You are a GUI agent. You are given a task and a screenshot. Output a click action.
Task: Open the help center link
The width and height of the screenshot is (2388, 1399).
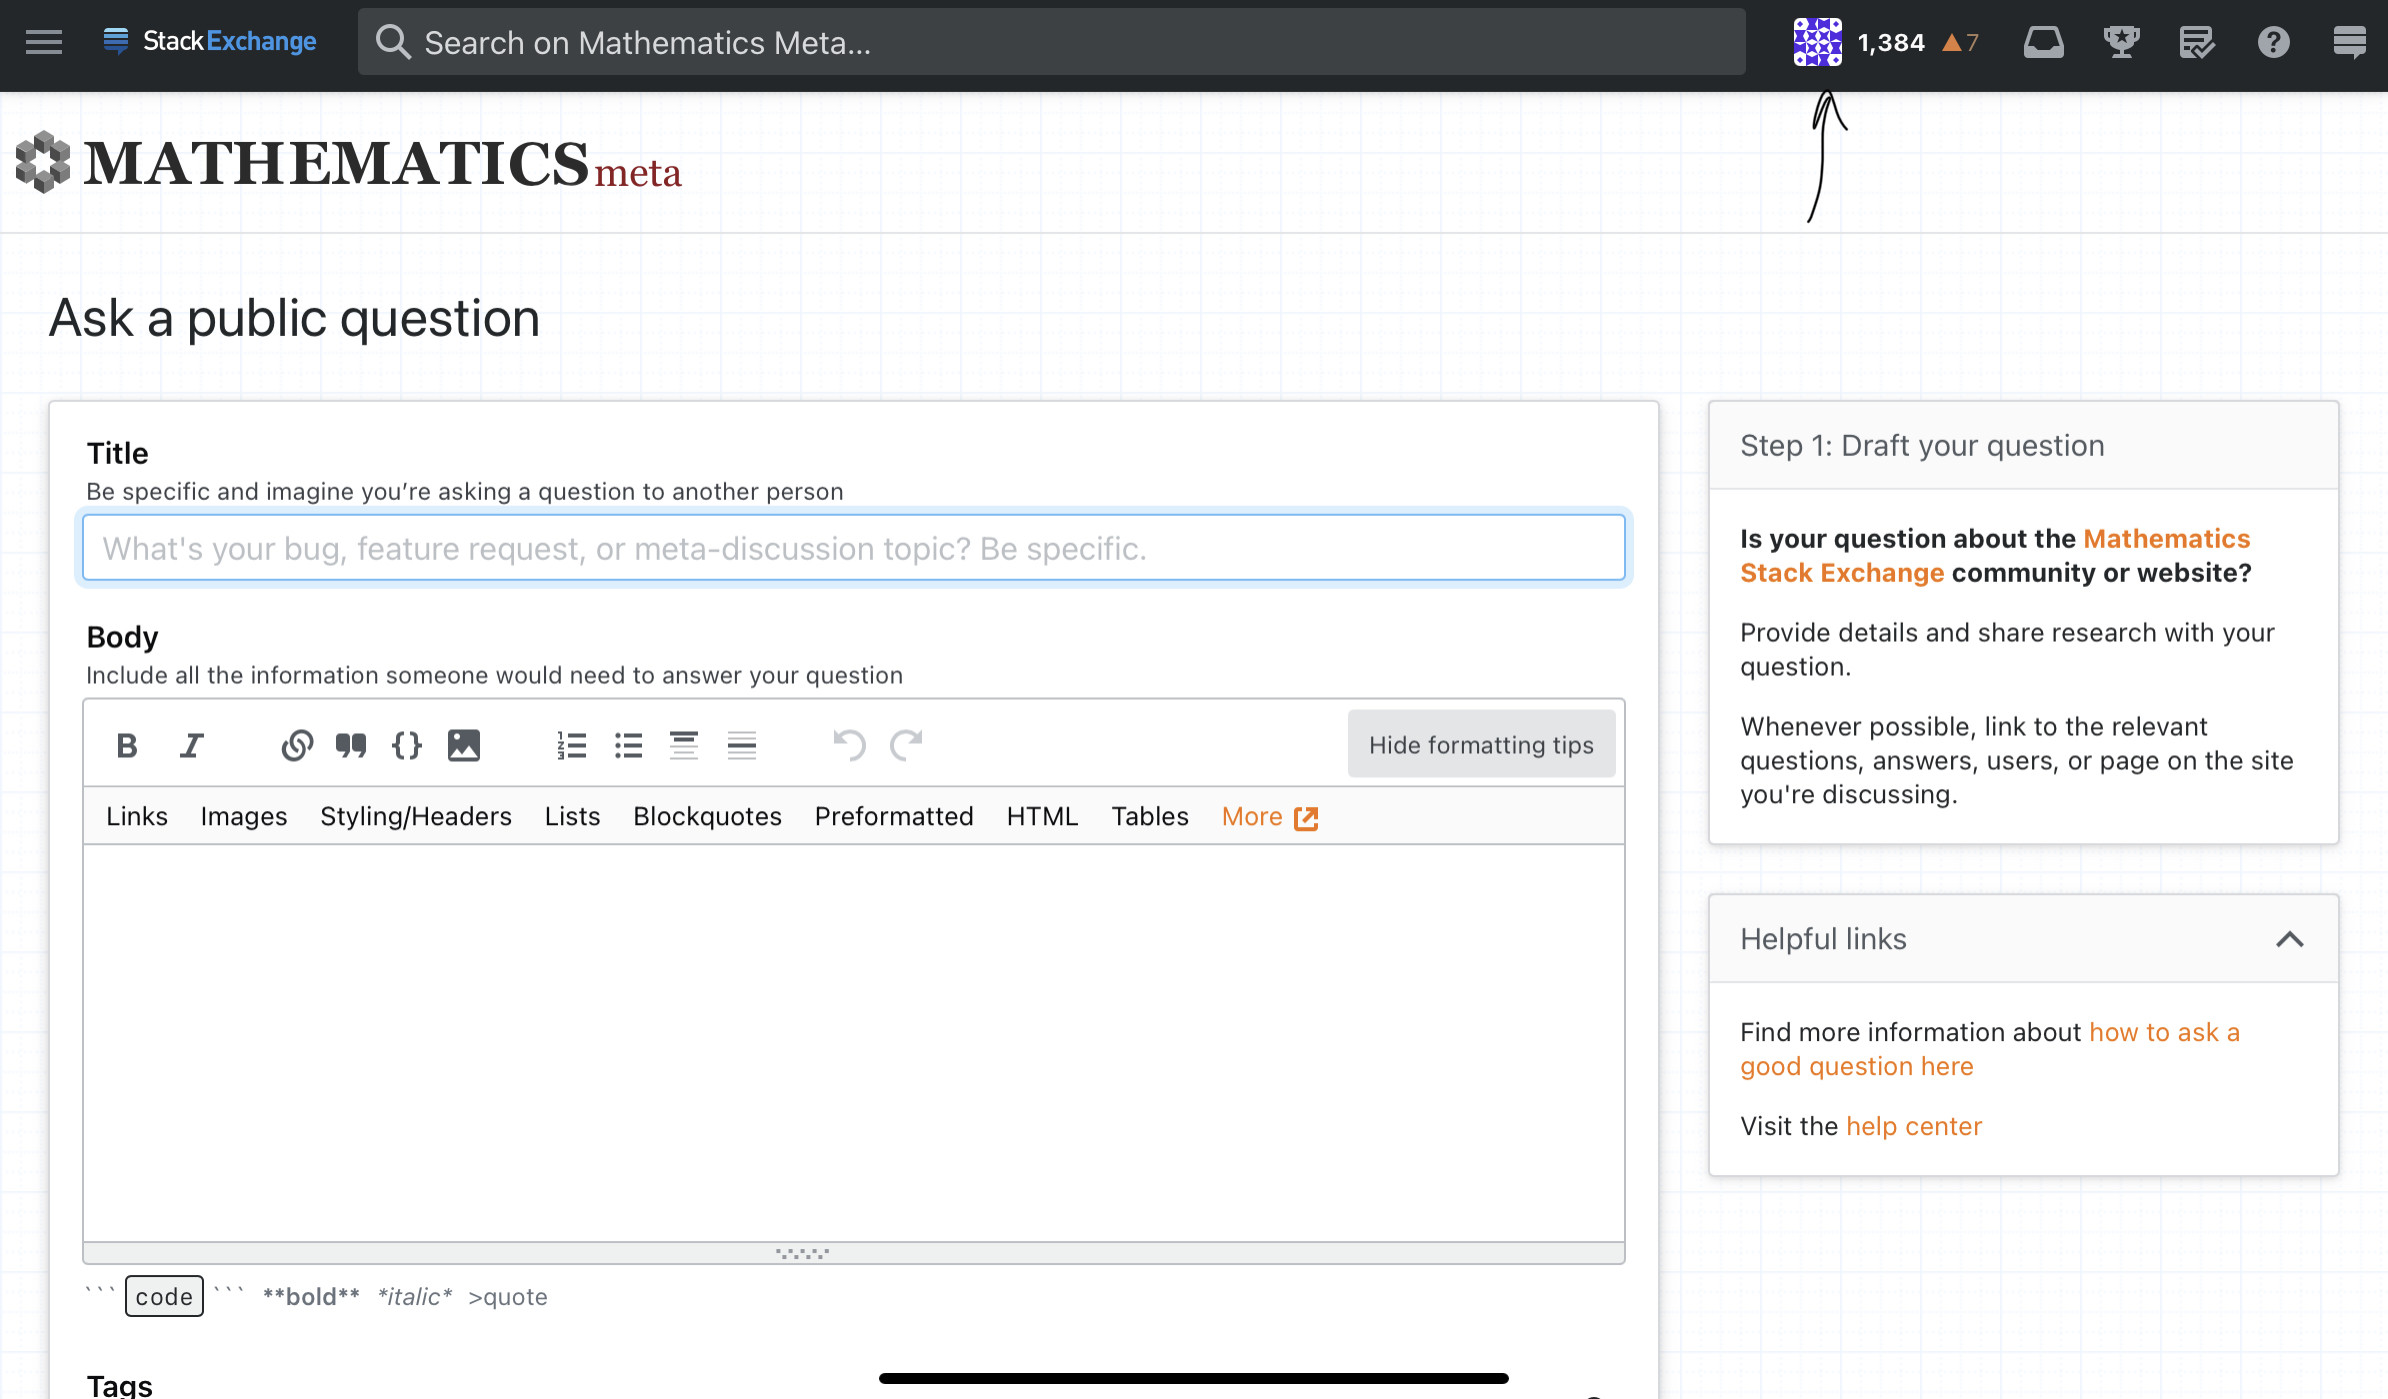[1914, 1126]
